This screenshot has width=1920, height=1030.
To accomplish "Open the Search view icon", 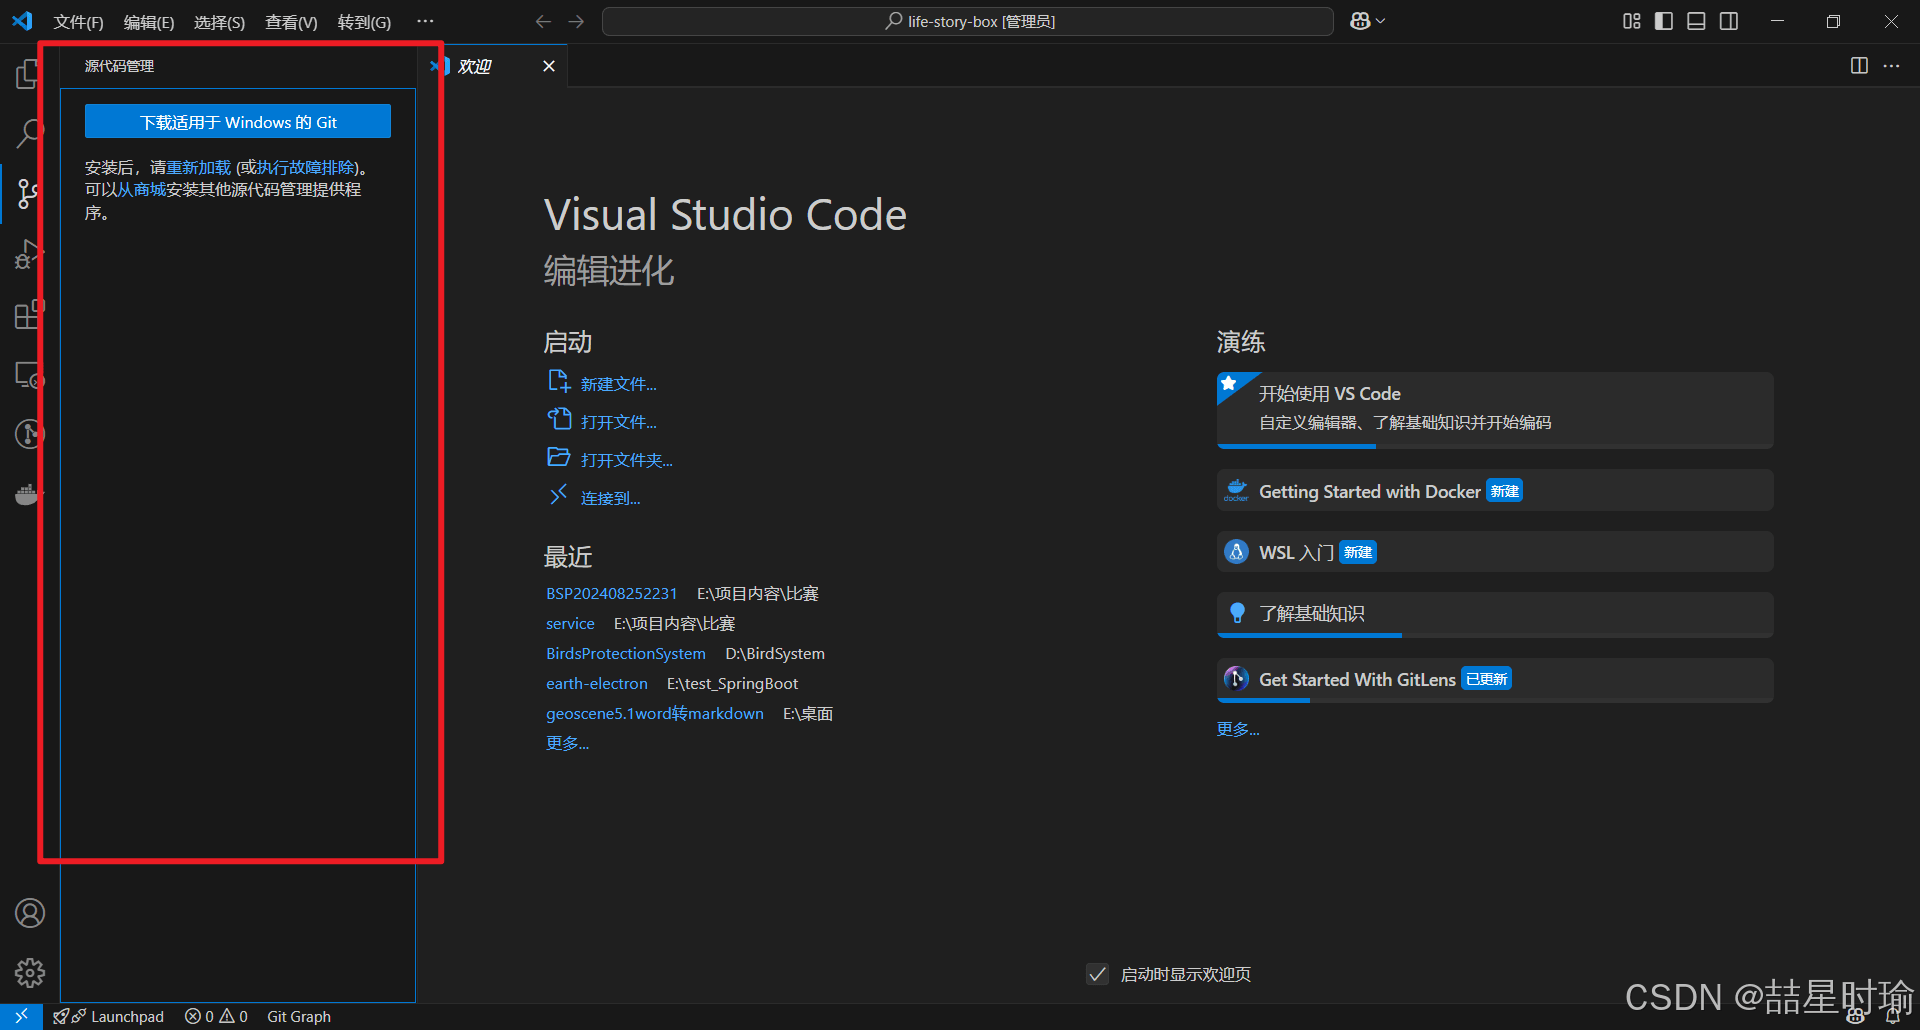I will 29,133.
